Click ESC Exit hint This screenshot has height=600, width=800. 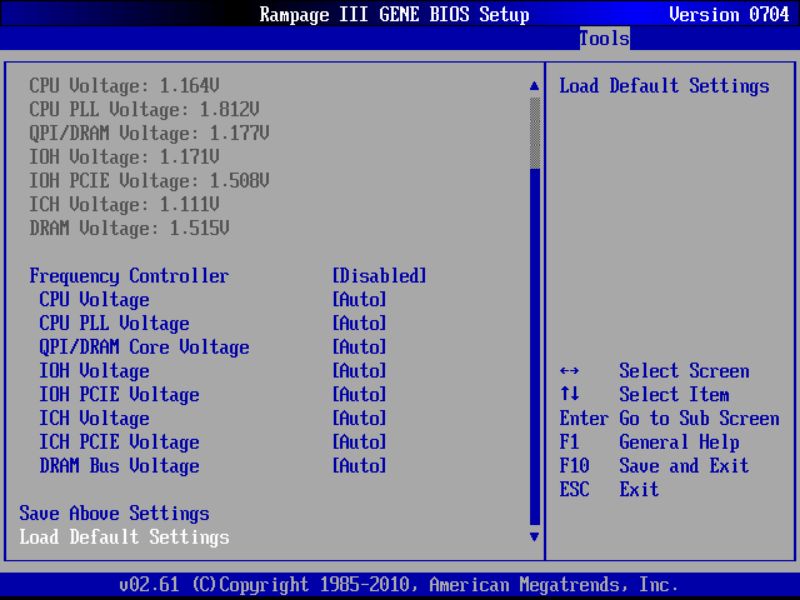coord(609,489)
